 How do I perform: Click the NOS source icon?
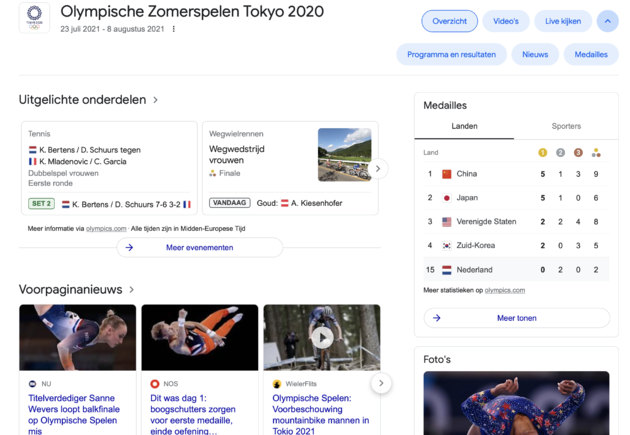pos(155,384)
